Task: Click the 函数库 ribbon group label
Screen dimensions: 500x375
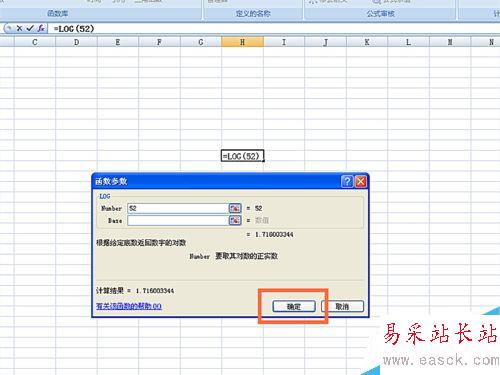Action: tap(57, 14)
